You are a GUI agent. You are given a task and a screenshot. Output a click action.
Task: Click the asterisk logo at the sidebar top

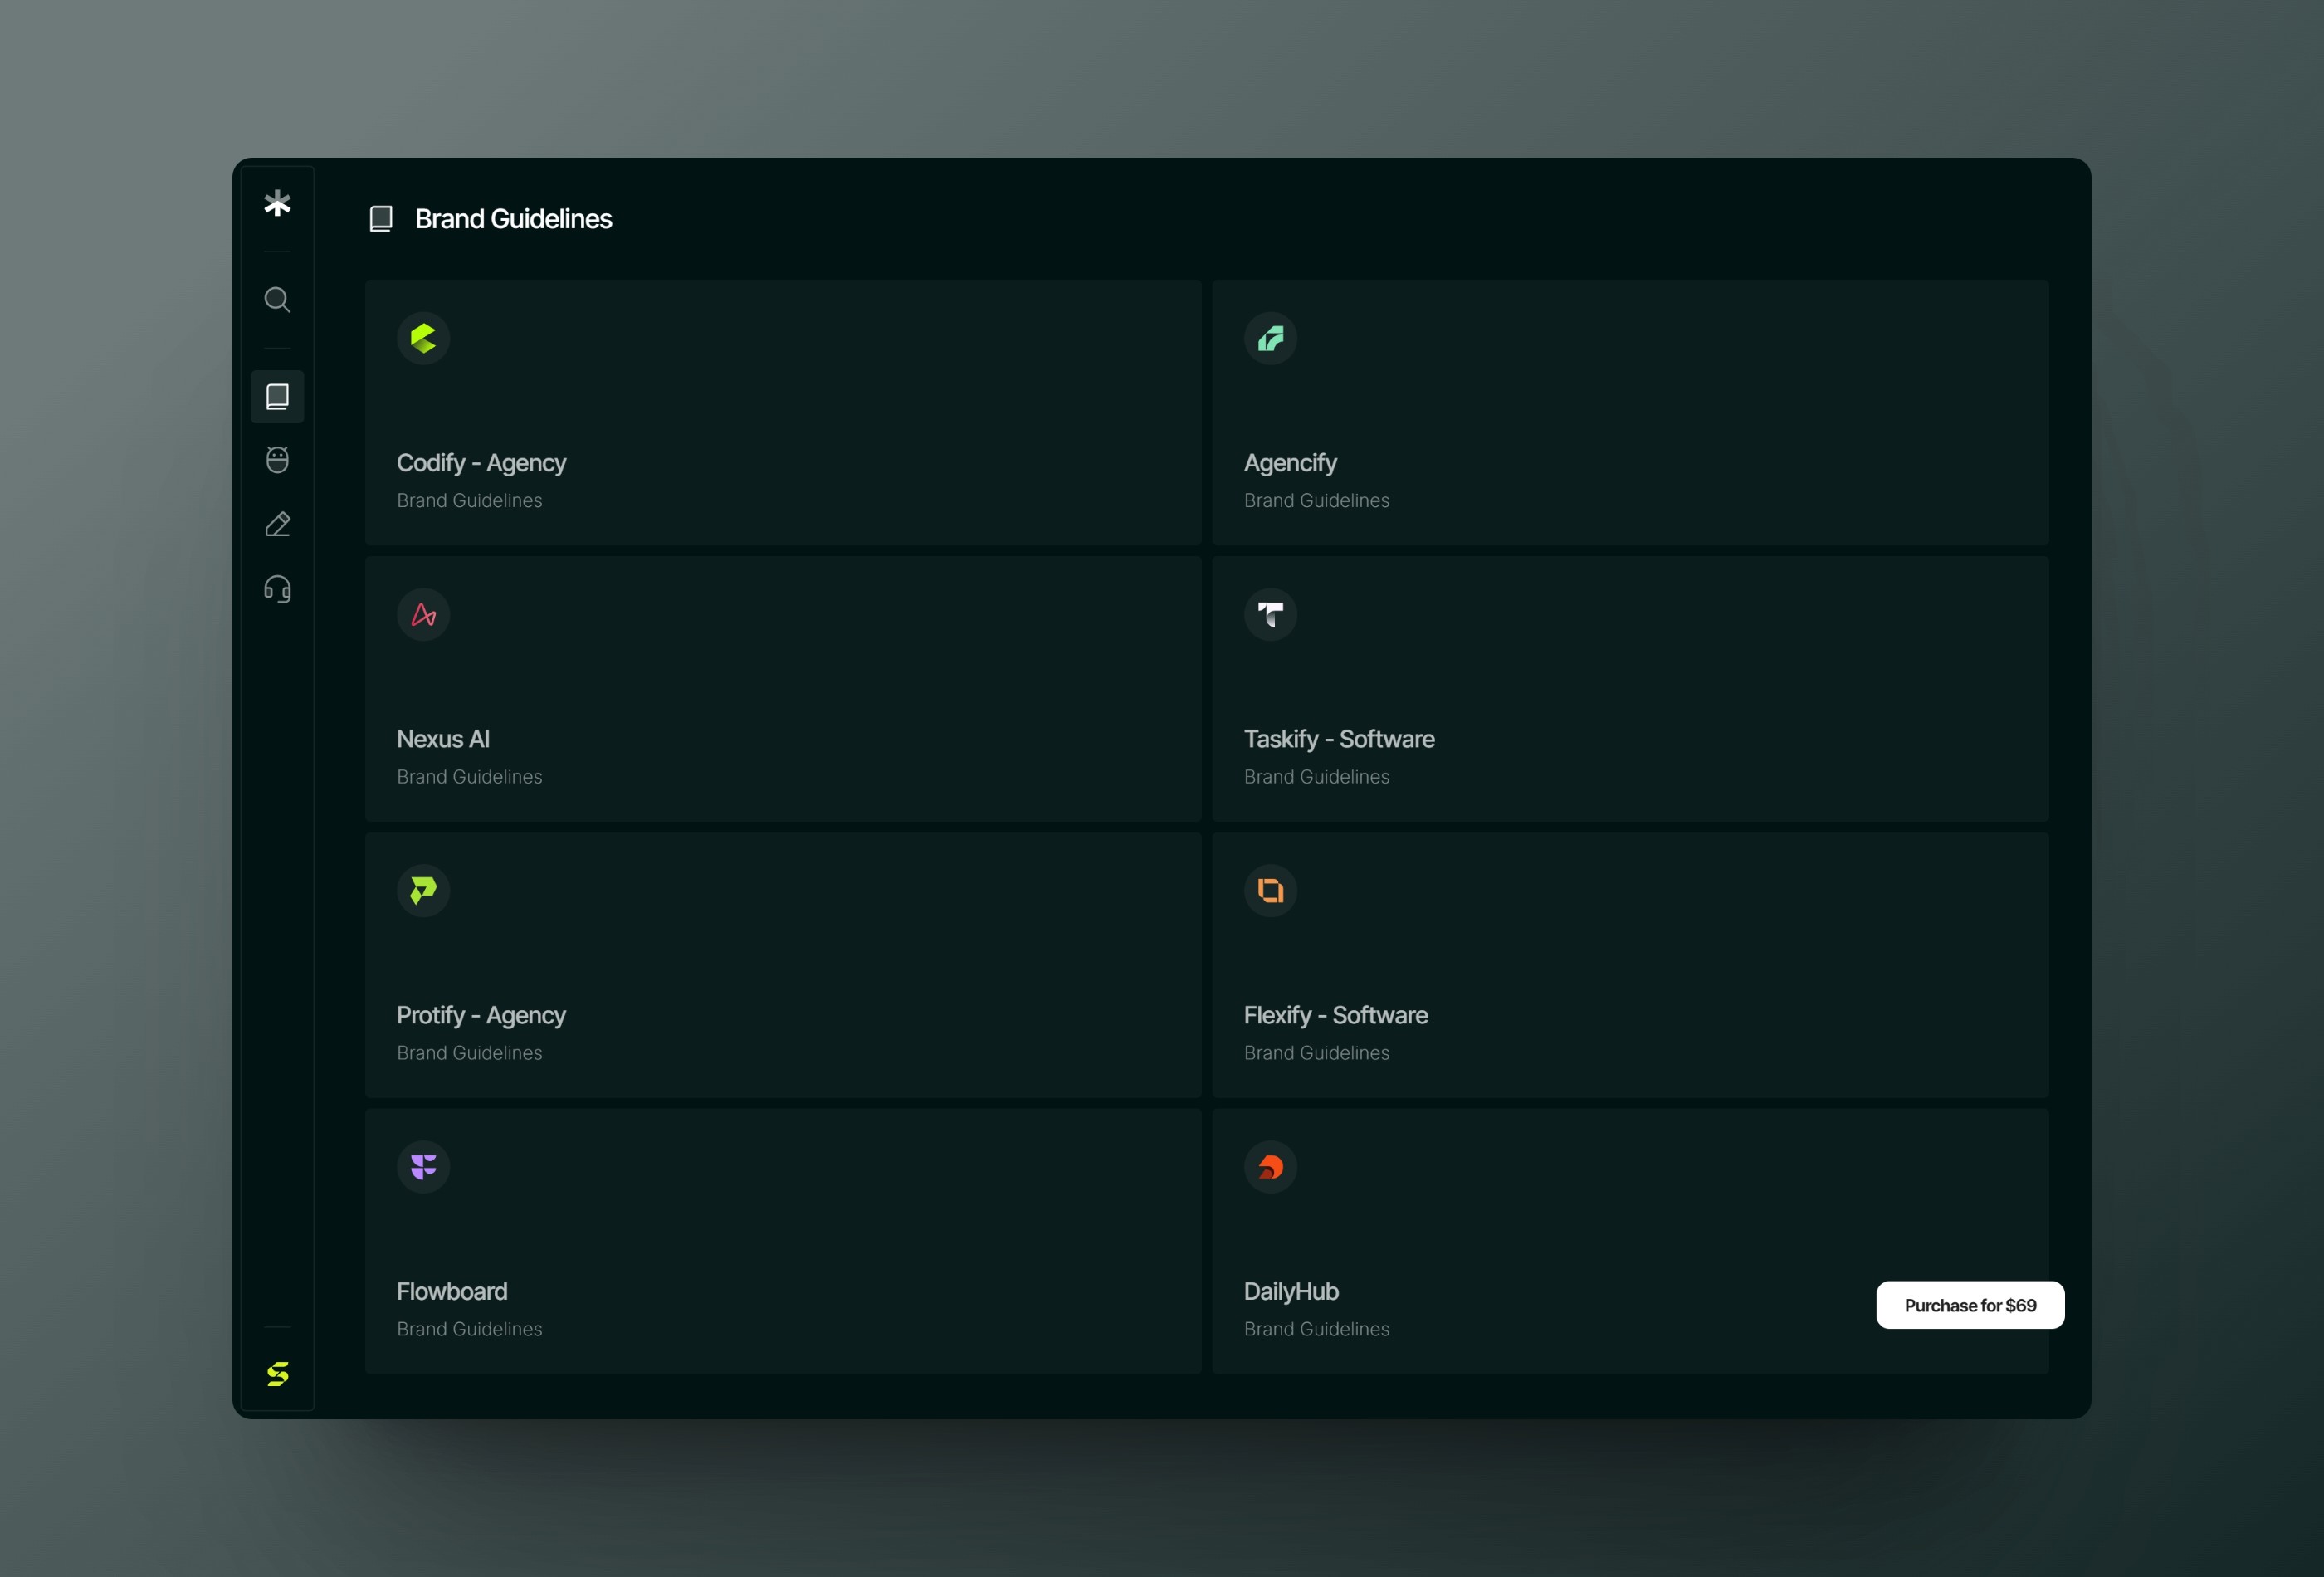pyautogui.click(x=277, y=203)
